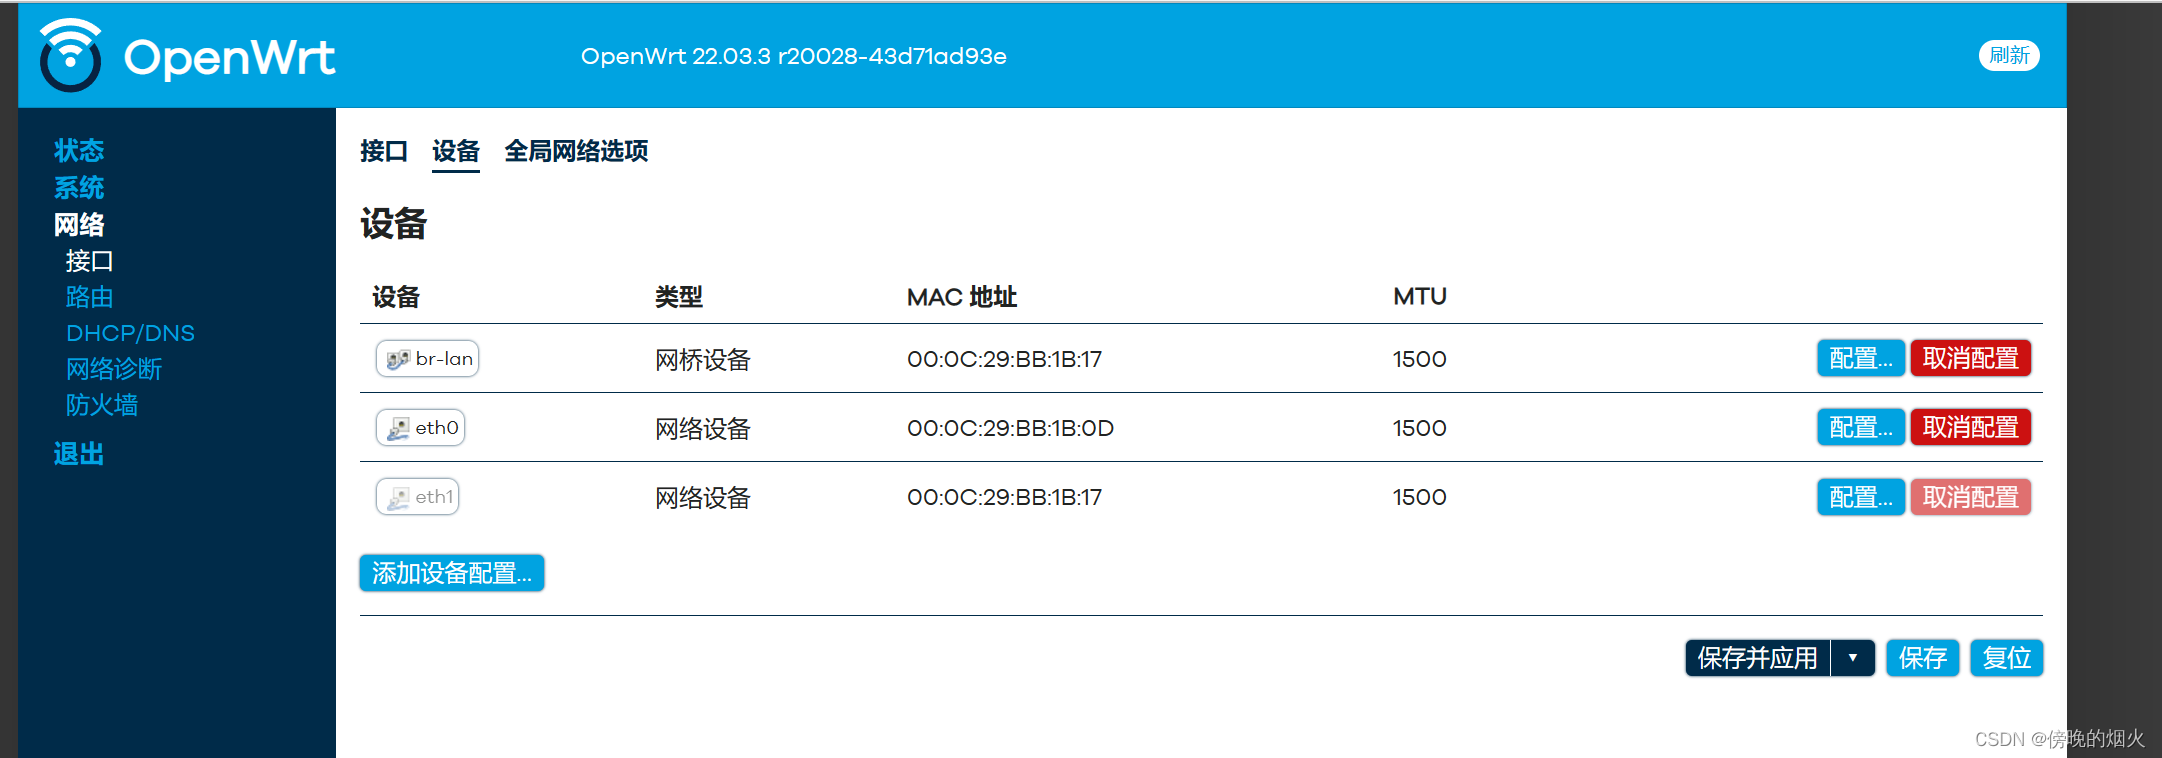Open 防火墙 settings in sidebar
Image resolution: width=2162 pixels, height=758 pixels.
103,404
